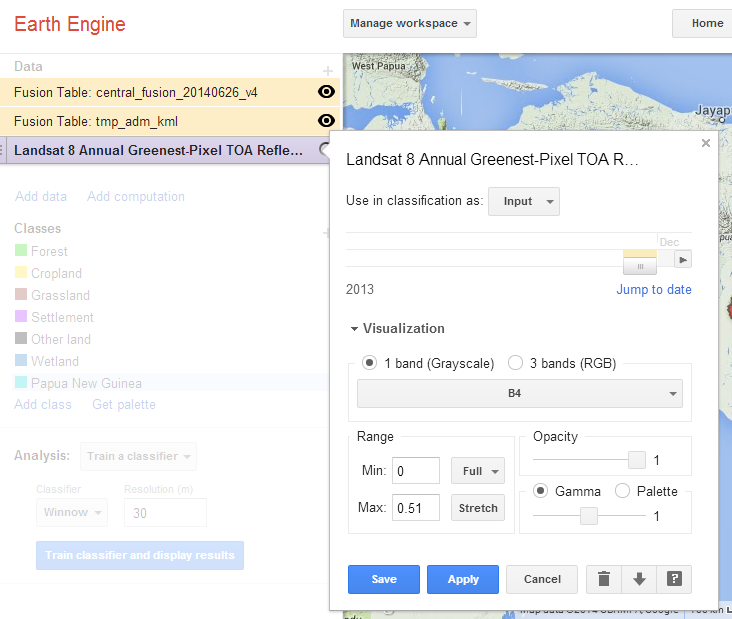
Task: Open the help question mark icon
Action: point(674,579)
